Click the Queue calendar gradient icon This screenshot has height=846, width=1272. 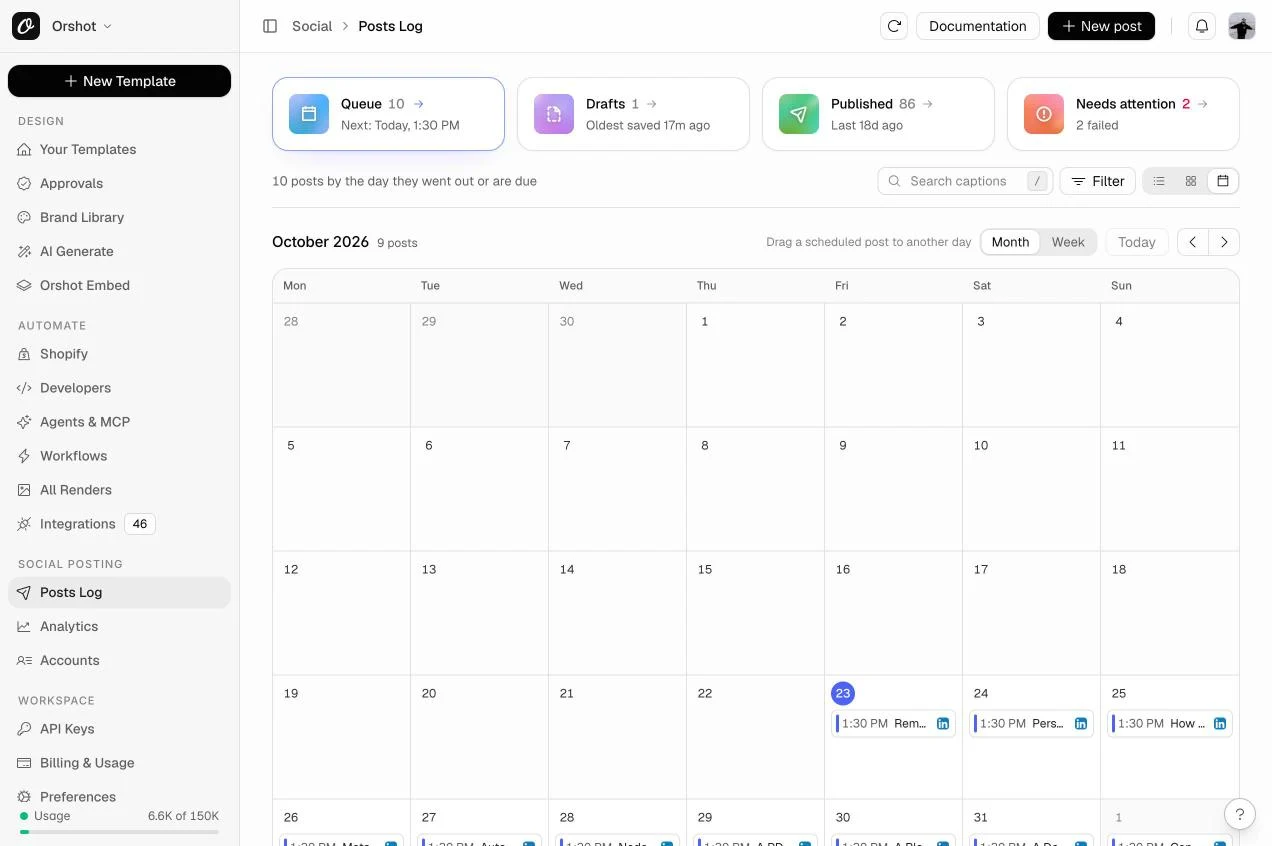pos(309,114)
